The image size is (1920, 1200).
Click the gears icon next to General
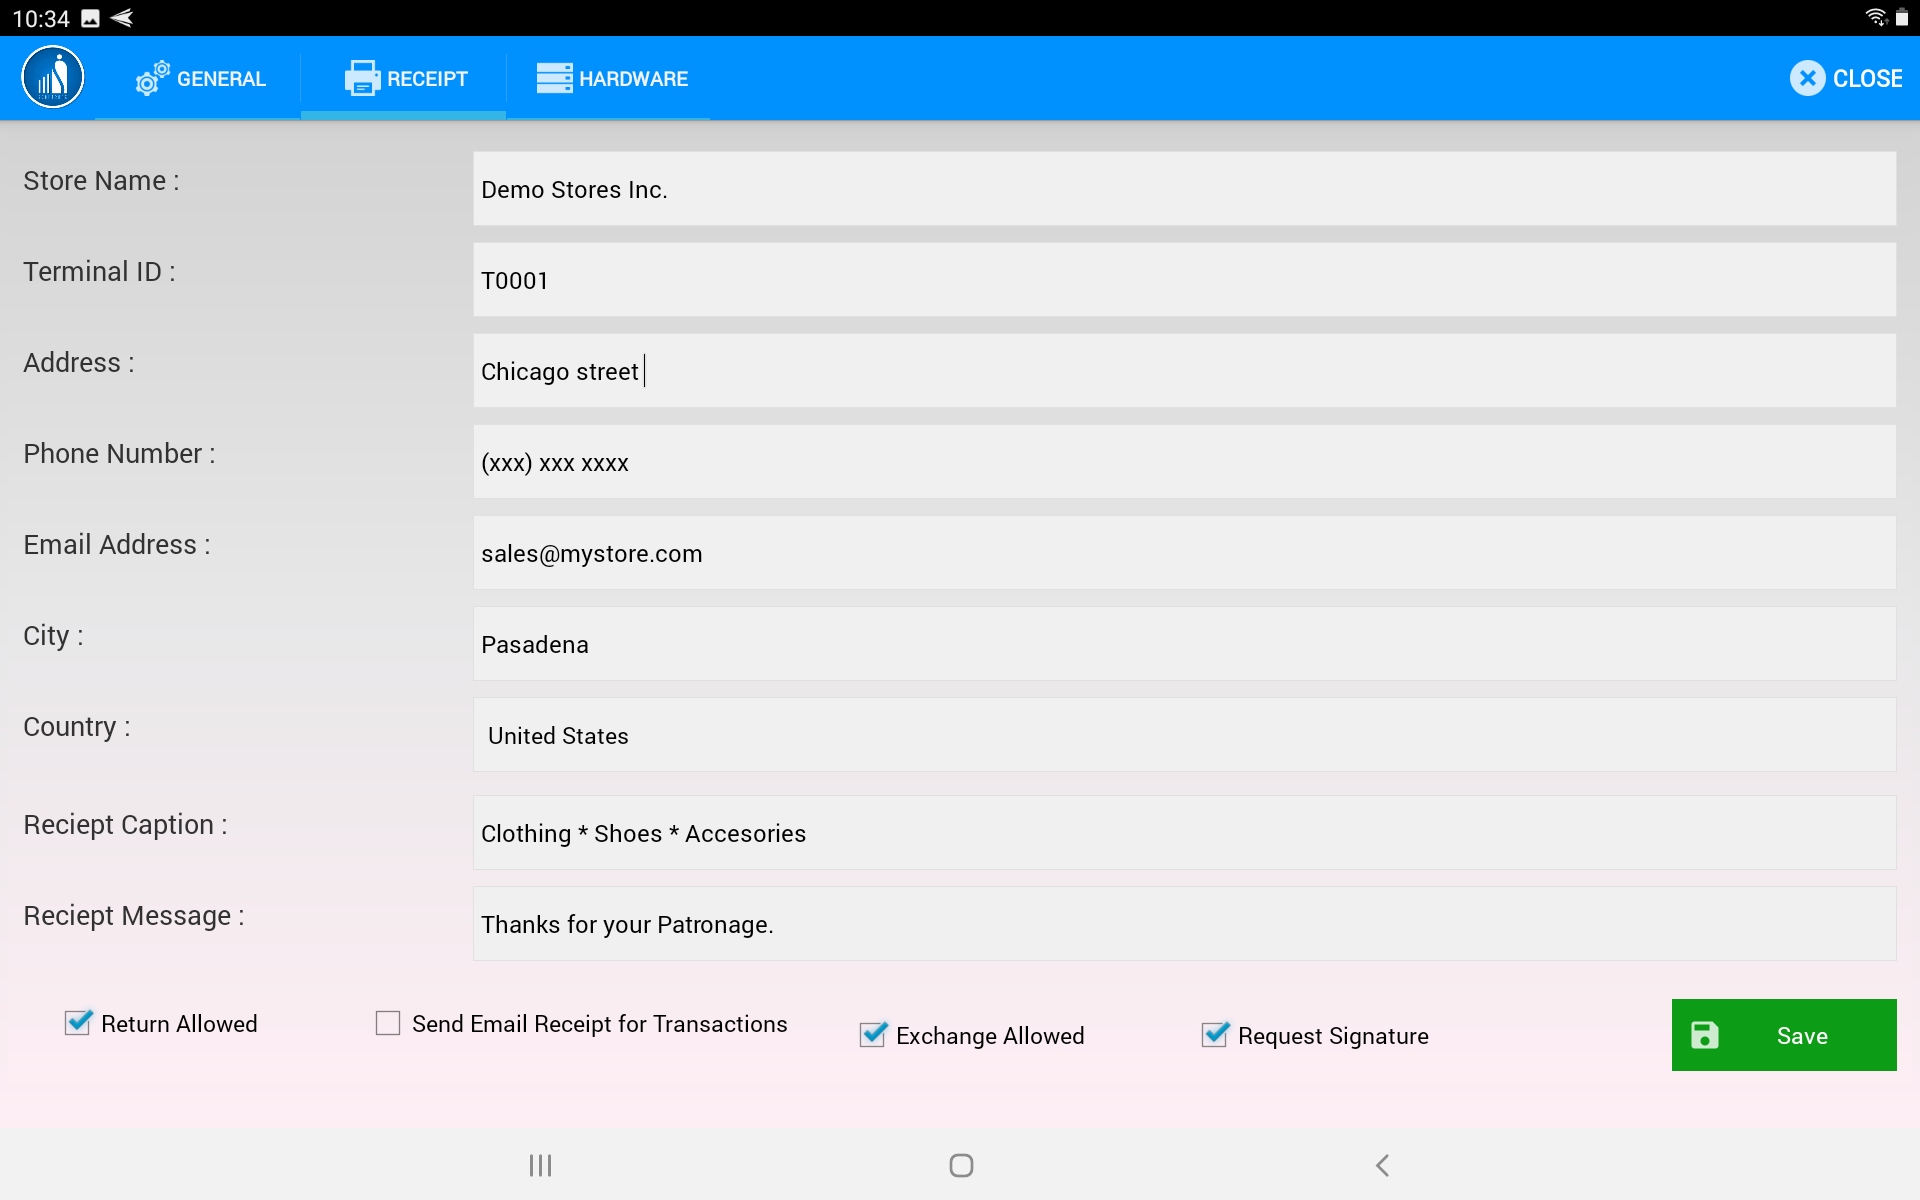[x=152, y=78]
